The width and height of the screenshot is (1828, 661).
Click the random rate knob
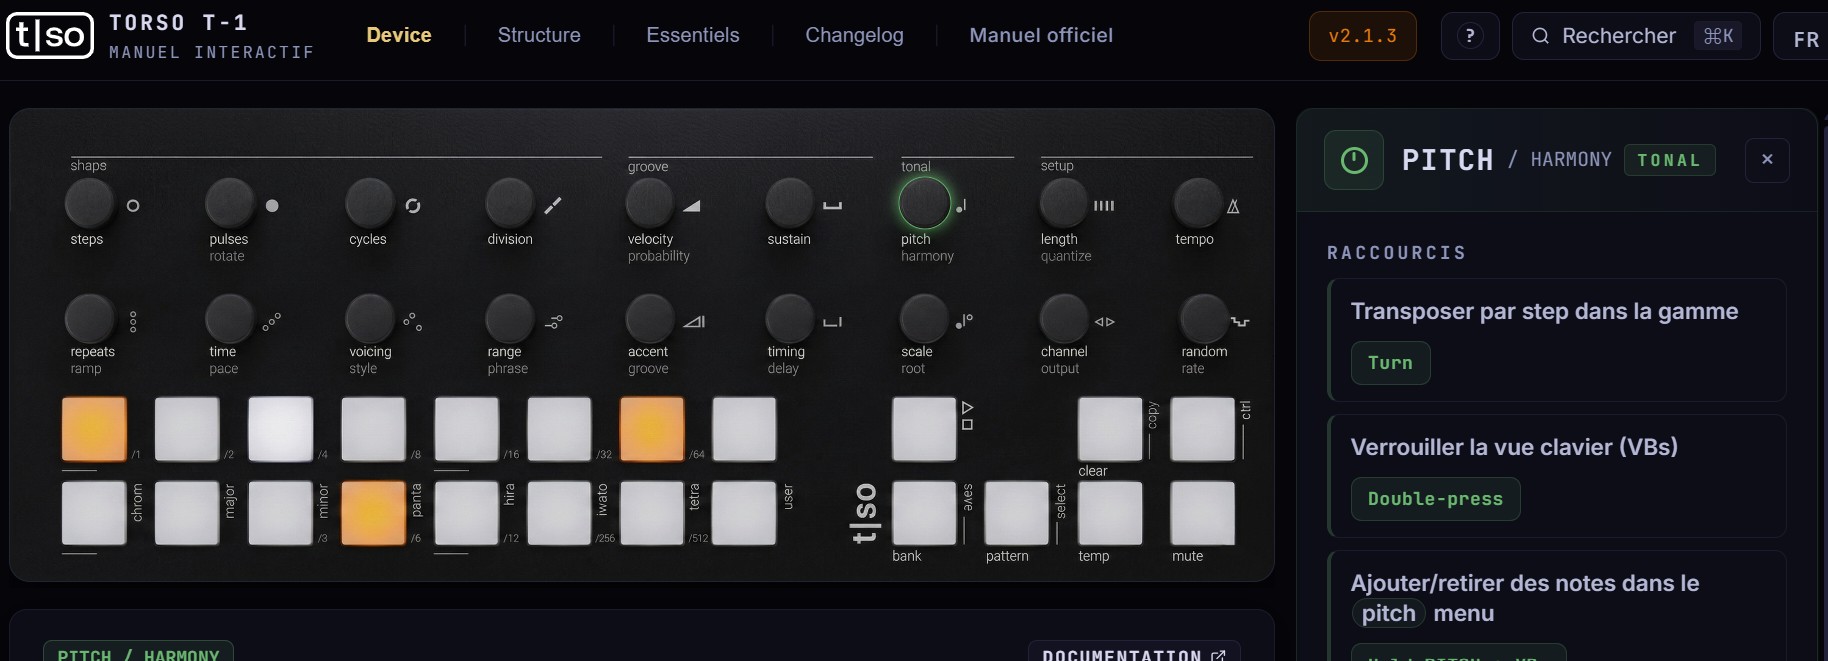1204,319
